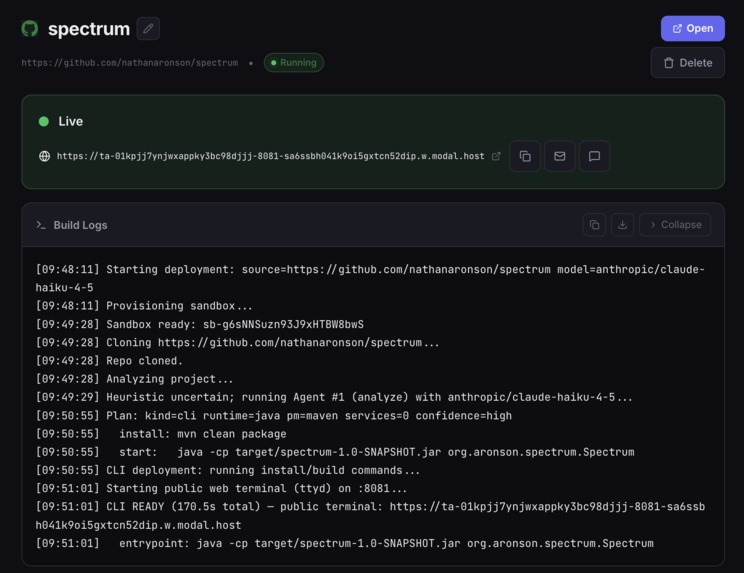Open the spectrum deployment
The width and height of the screenshot is (744, 573).
[x=692, y=28]
